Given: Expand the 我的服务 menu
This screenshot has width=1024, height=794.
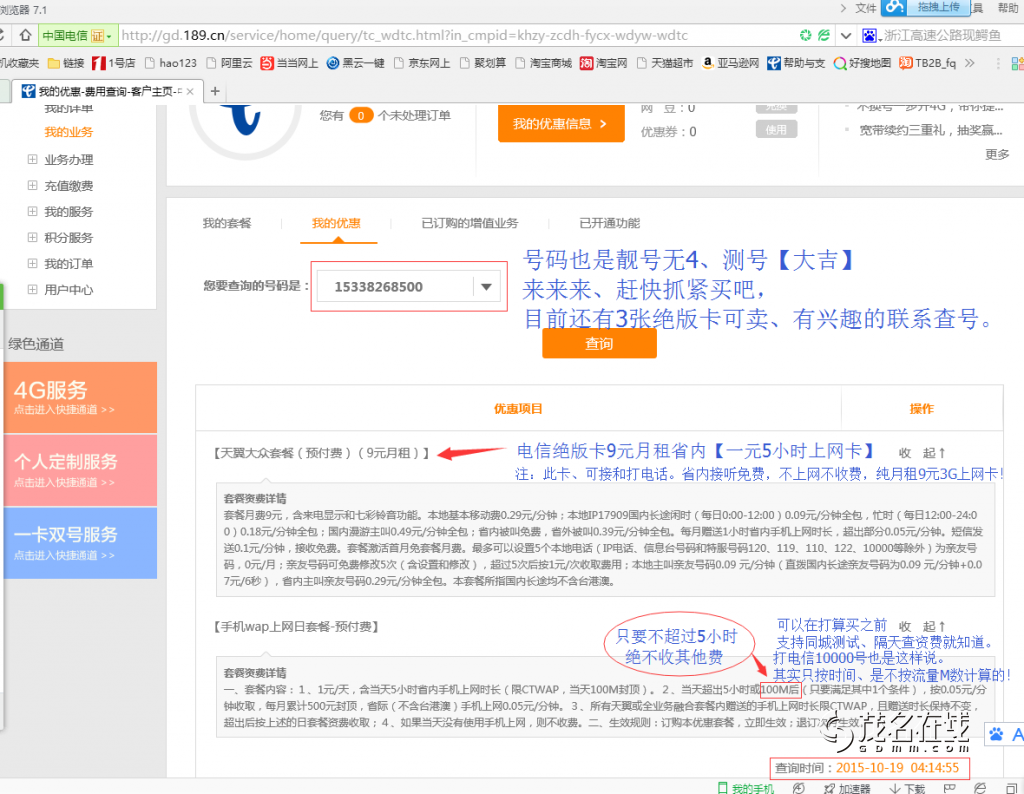Looking at the screenshot, I should tap(32, 212).
